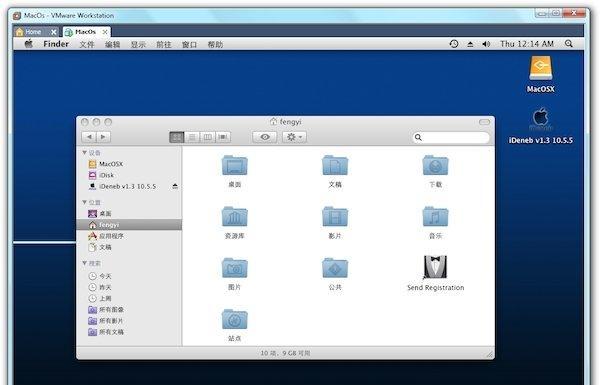Switch to column view

coord(208,137)
